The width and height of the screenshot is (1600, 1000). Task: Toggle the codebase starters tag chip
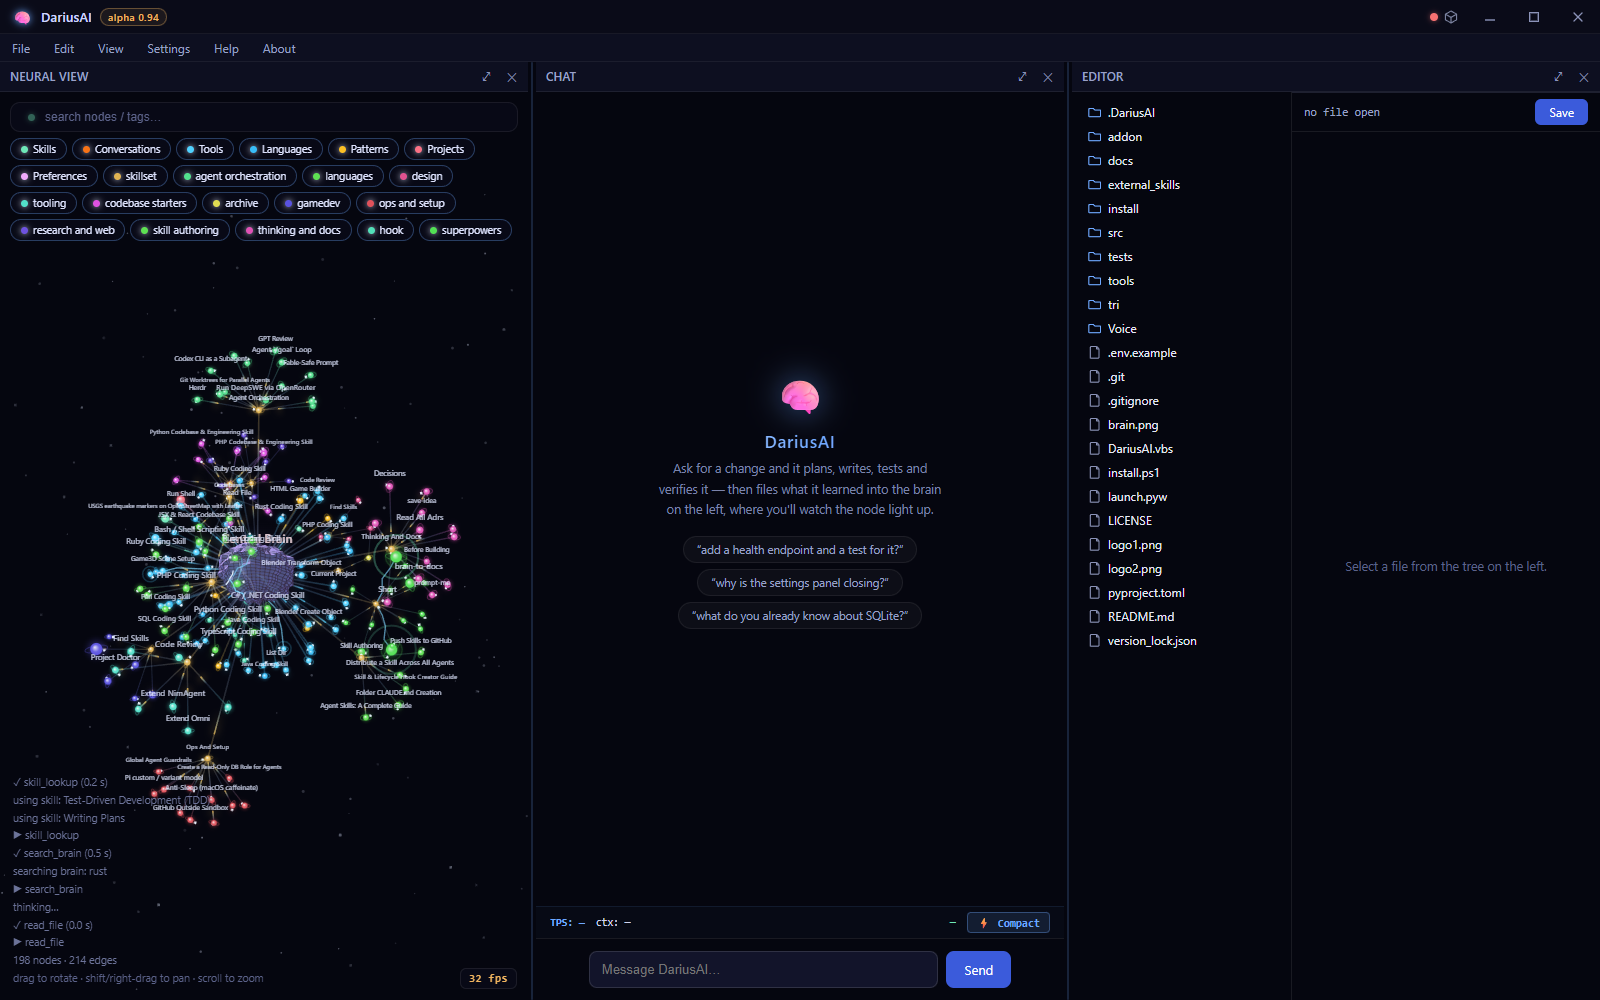[140, 203]
